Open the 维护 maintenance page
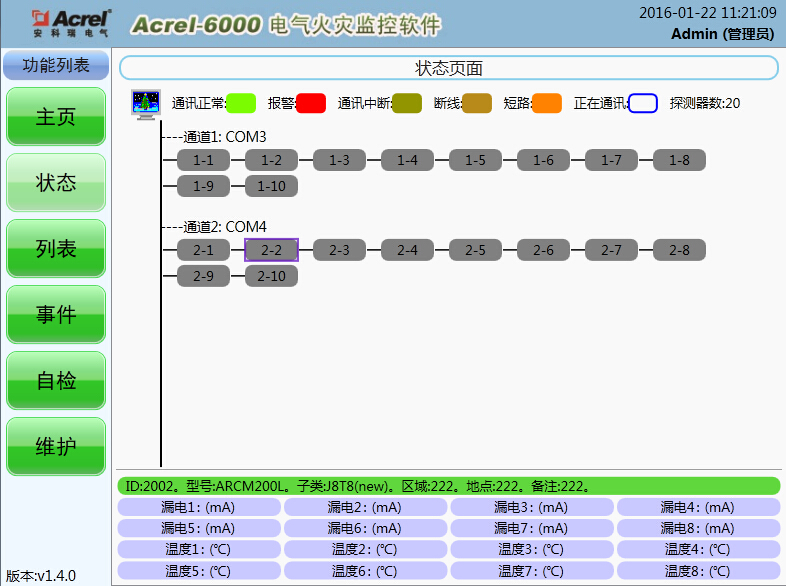786x586 pixels. click(56, 447)
